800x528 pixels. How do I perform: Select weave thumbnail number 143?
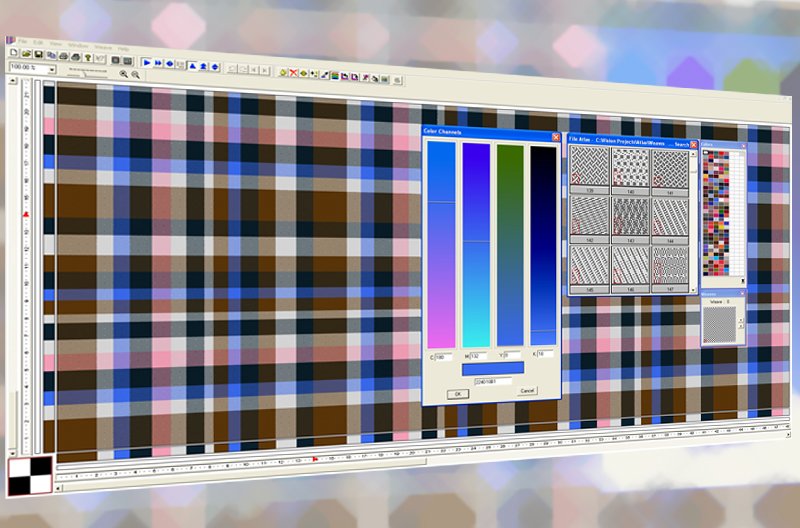pos(630,217)
